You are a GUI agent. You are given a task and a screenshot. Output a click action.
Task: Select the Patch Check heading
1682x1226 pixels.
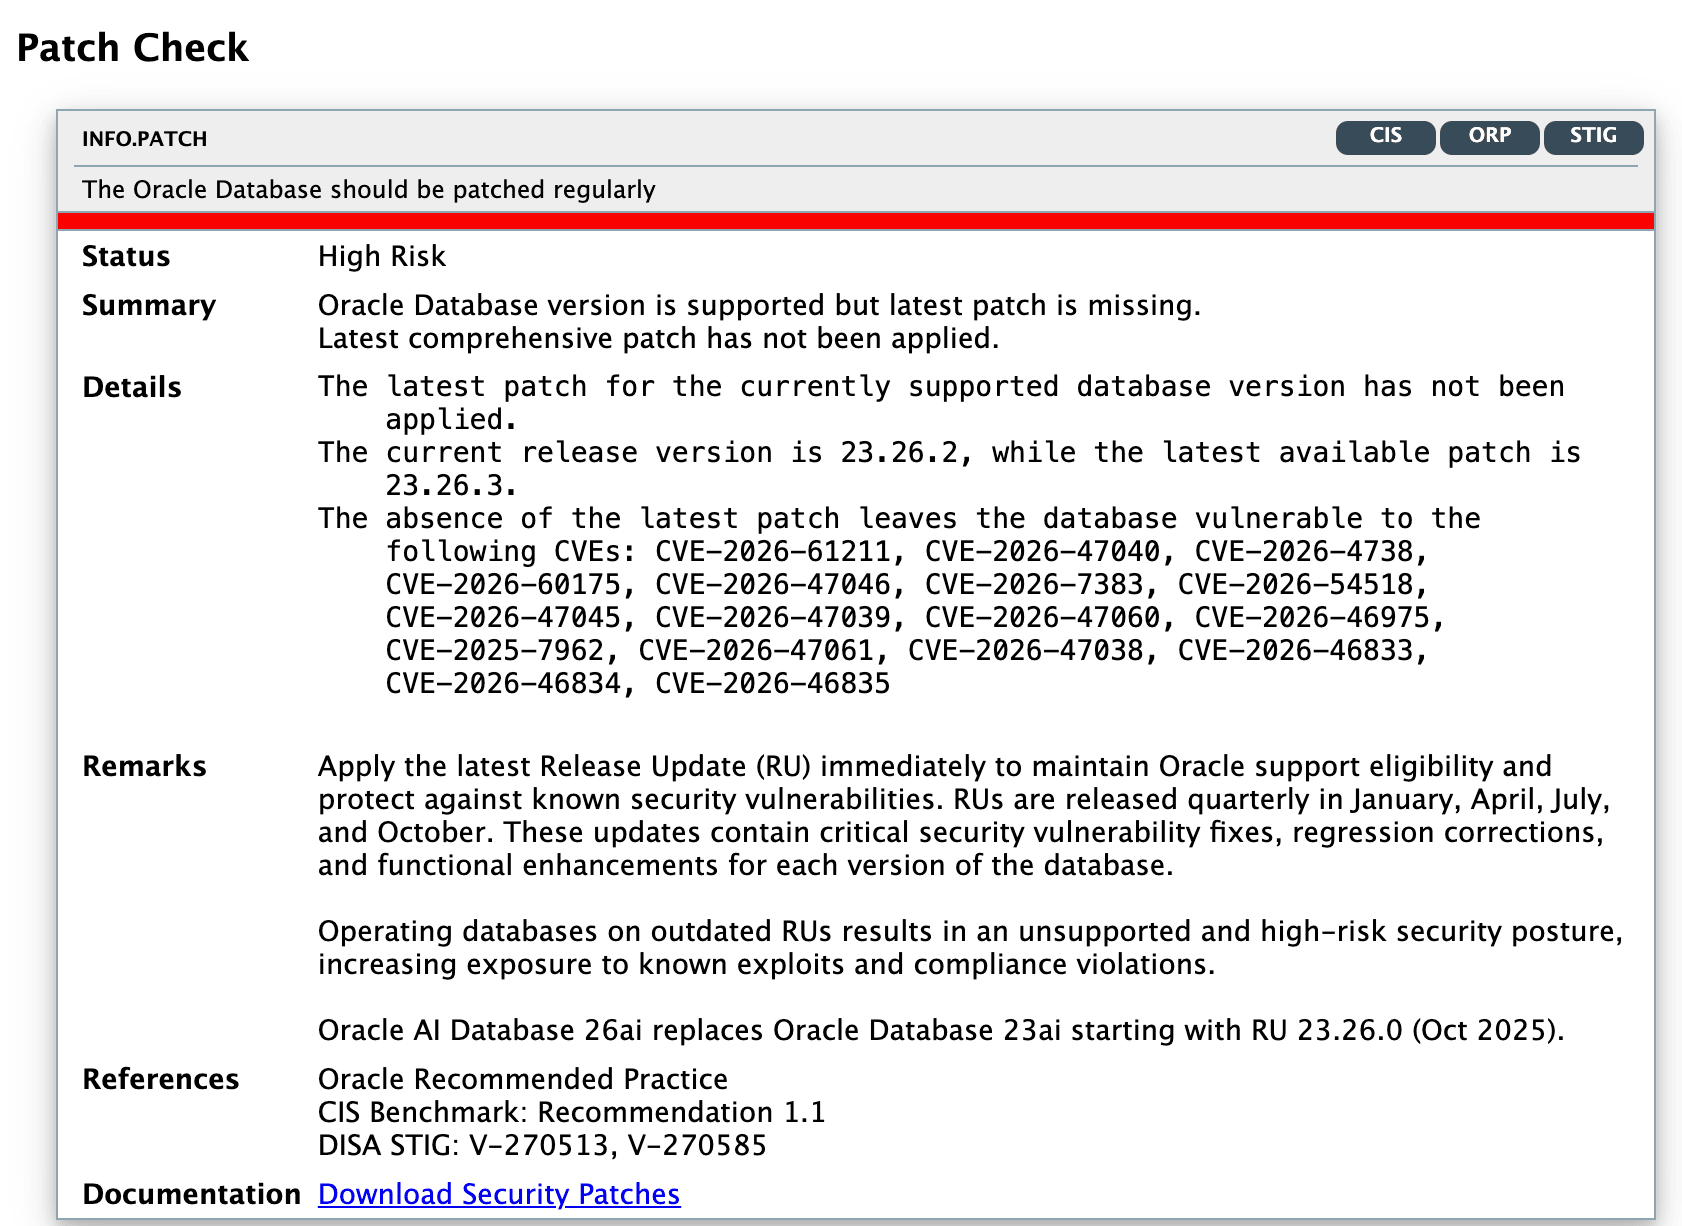133,48
